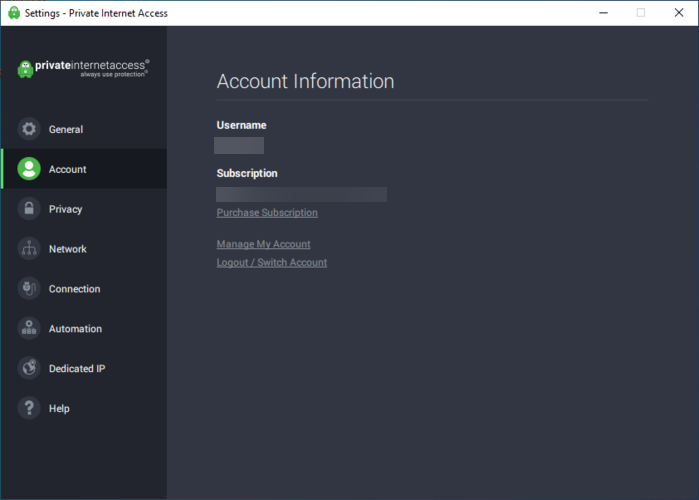Click the green Account person icon
699x500 pixels.
29,169
